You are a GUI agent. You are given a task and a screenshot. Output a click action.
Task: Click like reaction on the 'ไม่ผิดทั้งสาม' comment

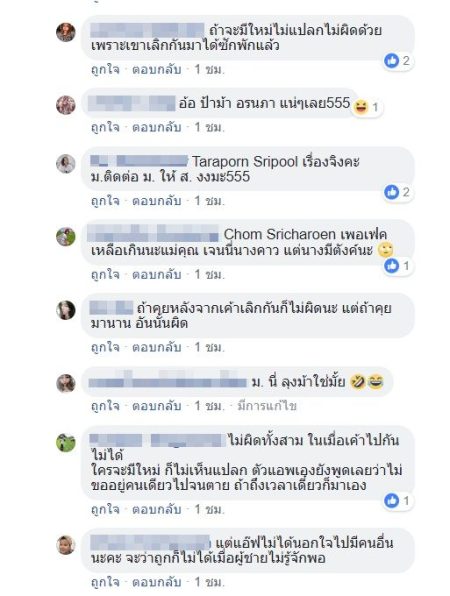[391, 501]
